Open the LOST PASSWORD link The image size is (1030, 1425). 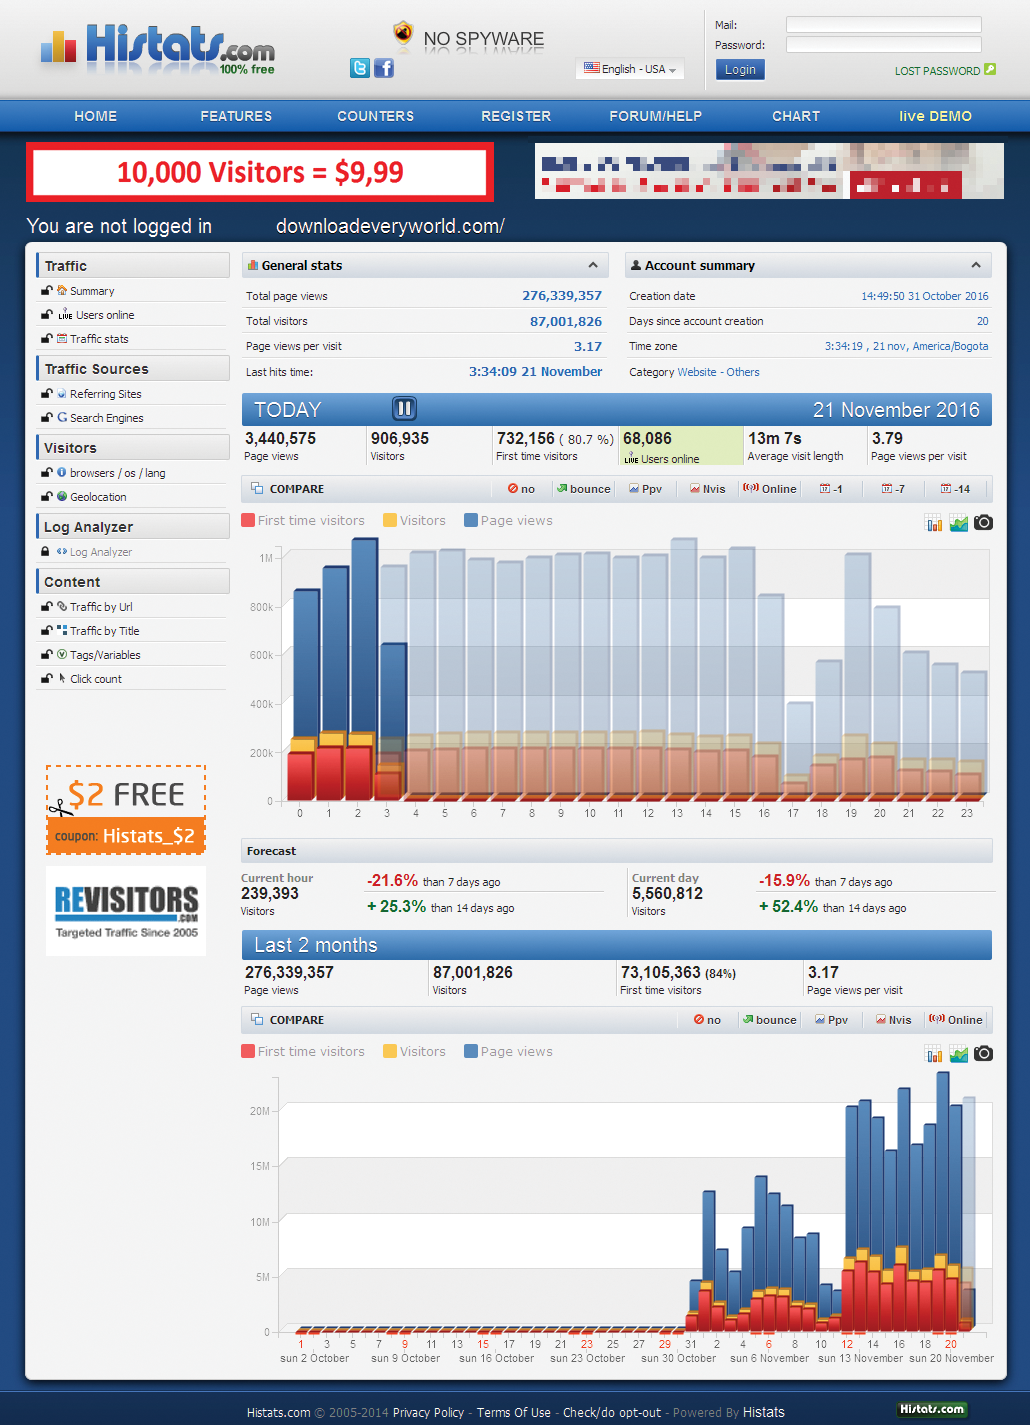937,71
